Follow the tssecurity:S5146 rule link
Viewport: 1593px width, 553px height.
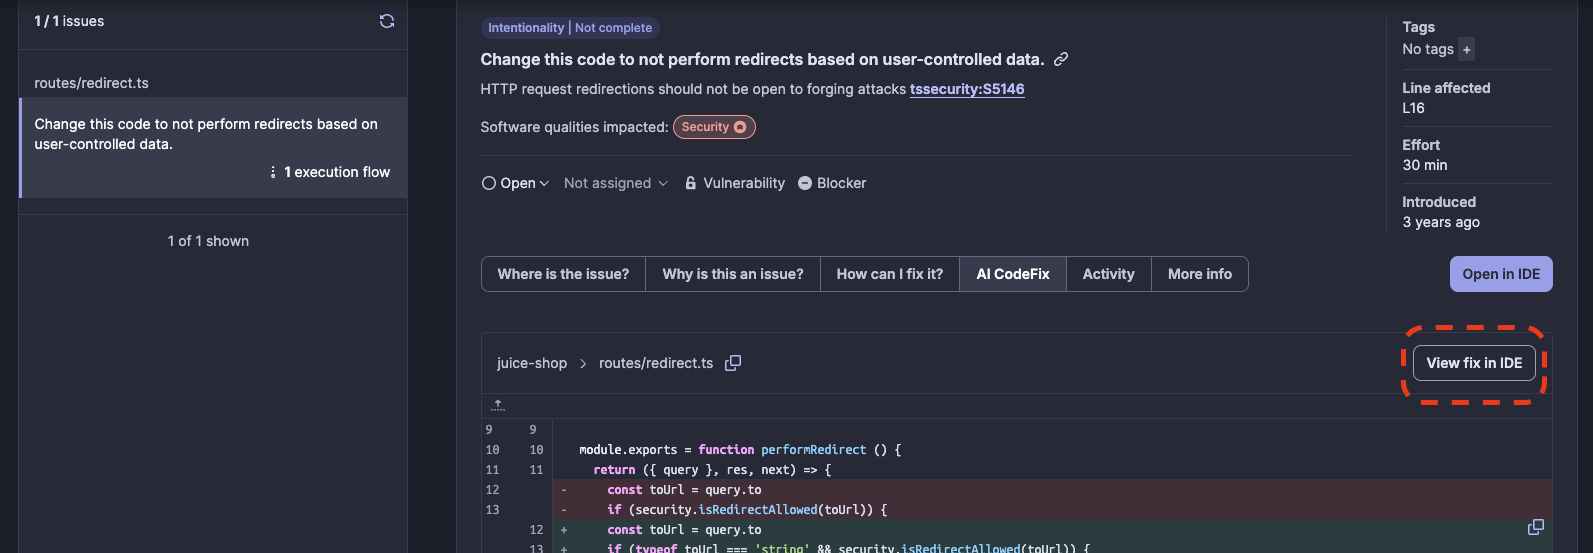(x=967, y=89)
